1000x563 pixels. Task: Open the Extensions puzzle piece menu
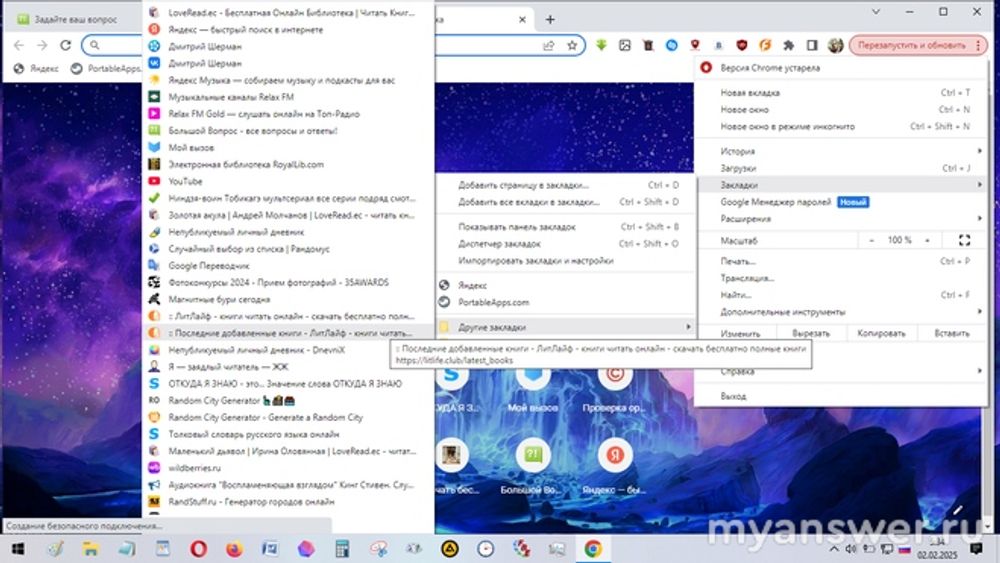[789, 45]
